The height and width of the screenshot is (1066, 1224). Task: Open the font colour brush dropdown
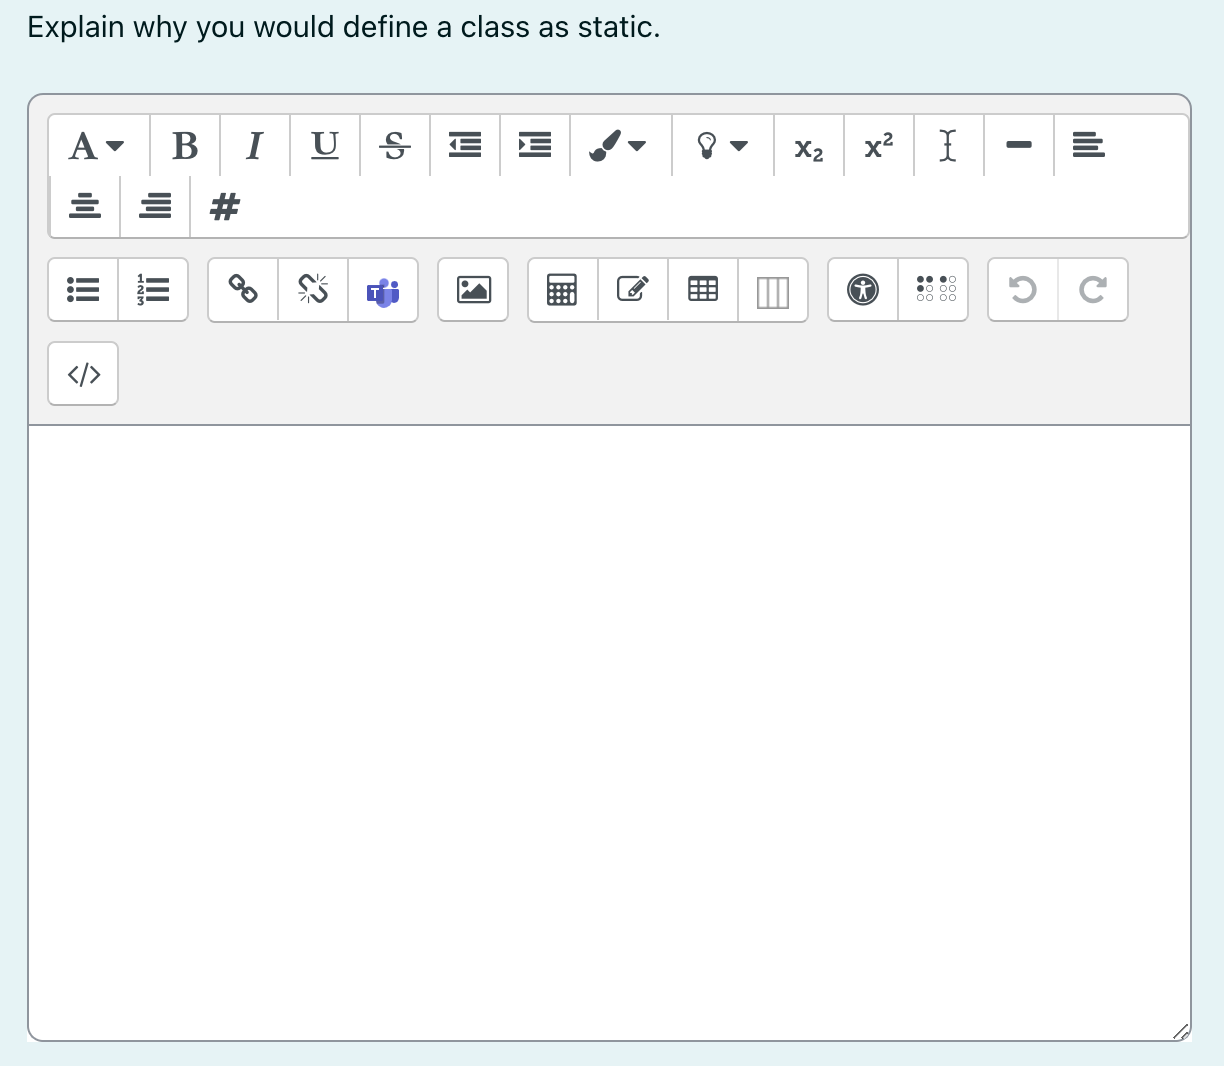[620, 146]
